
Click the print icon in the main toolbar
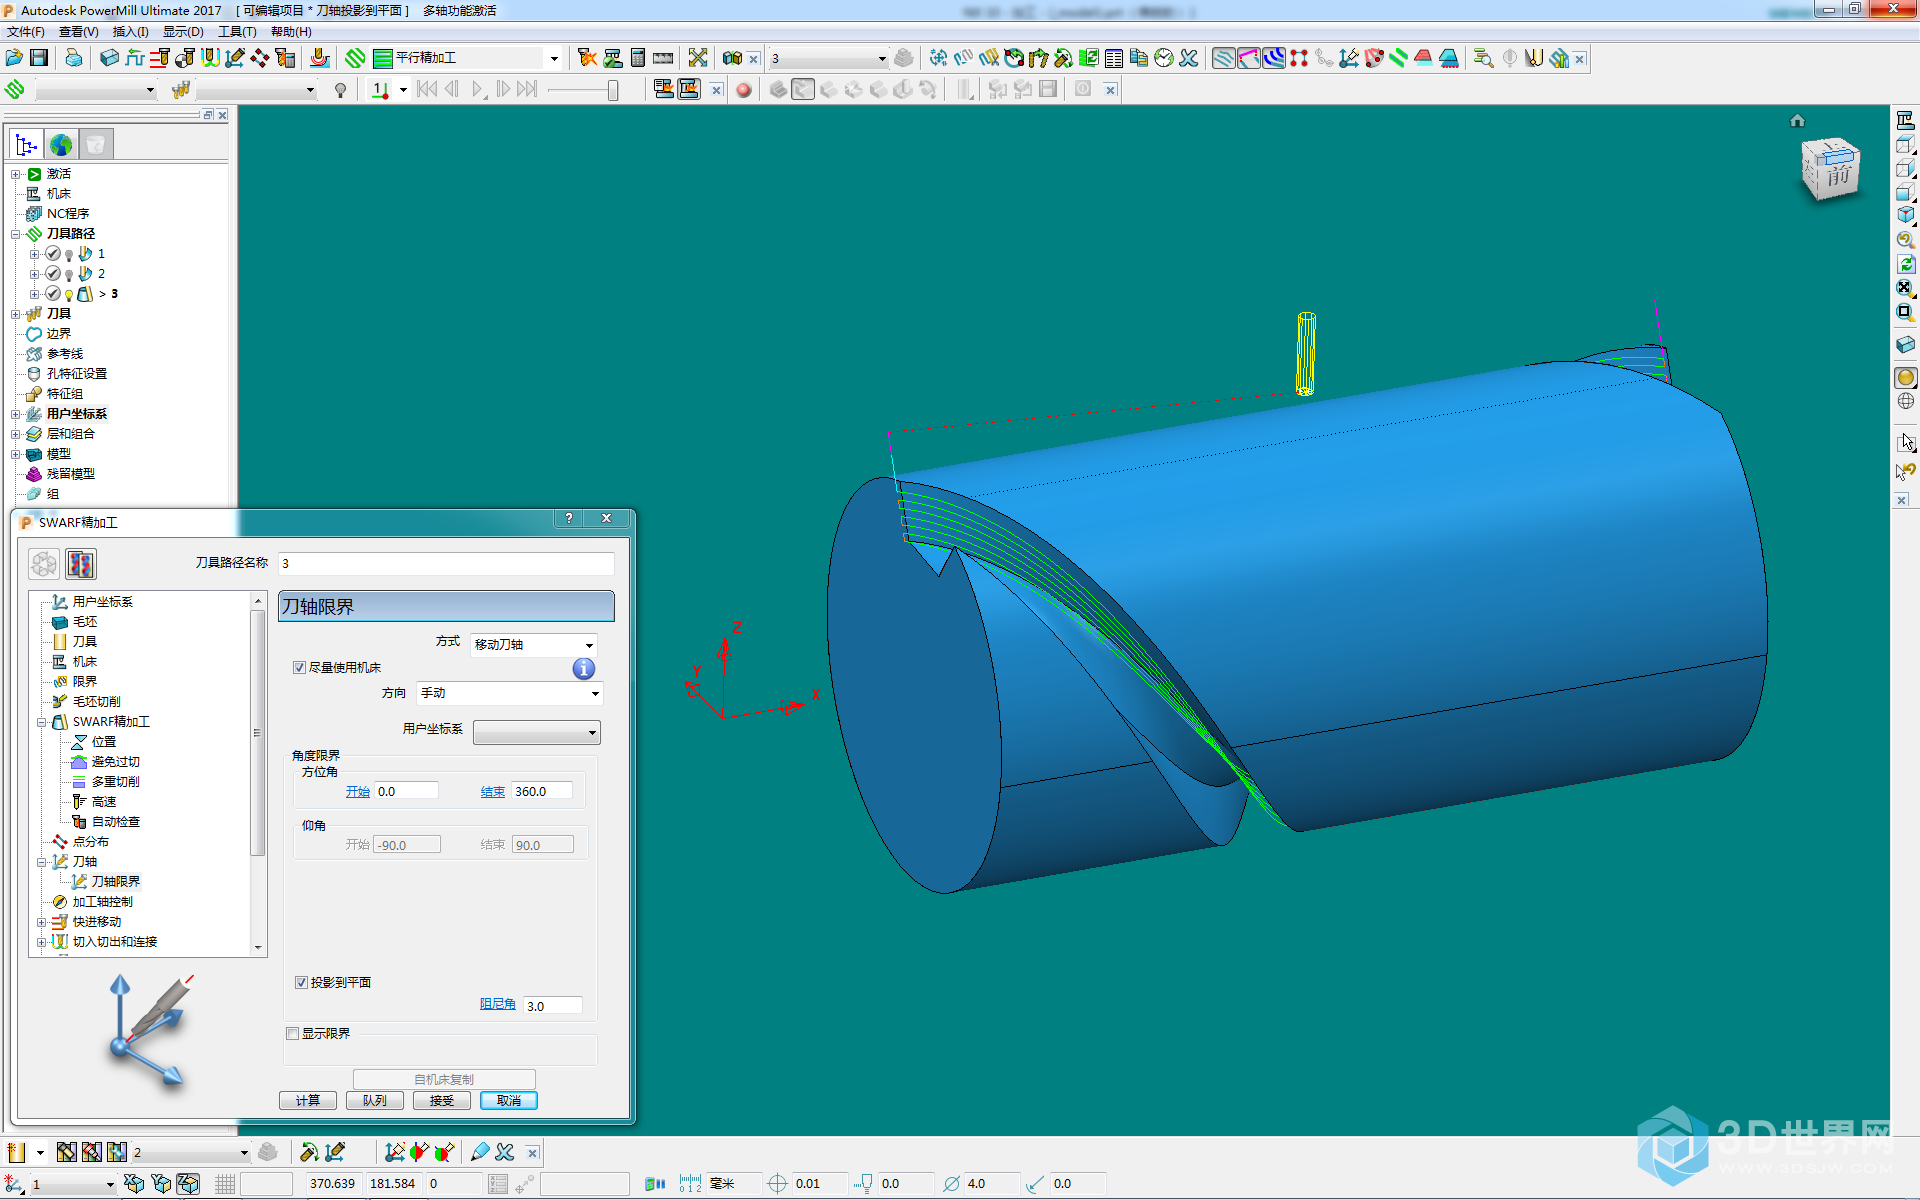coord(73,58)
